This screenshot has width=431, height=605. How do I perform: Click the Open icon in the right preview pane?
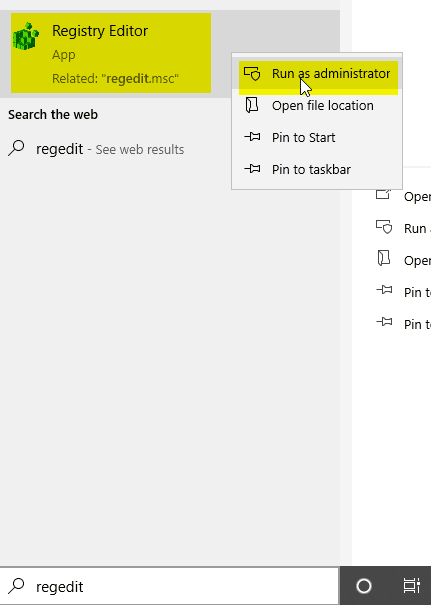(x=384, y=194)
